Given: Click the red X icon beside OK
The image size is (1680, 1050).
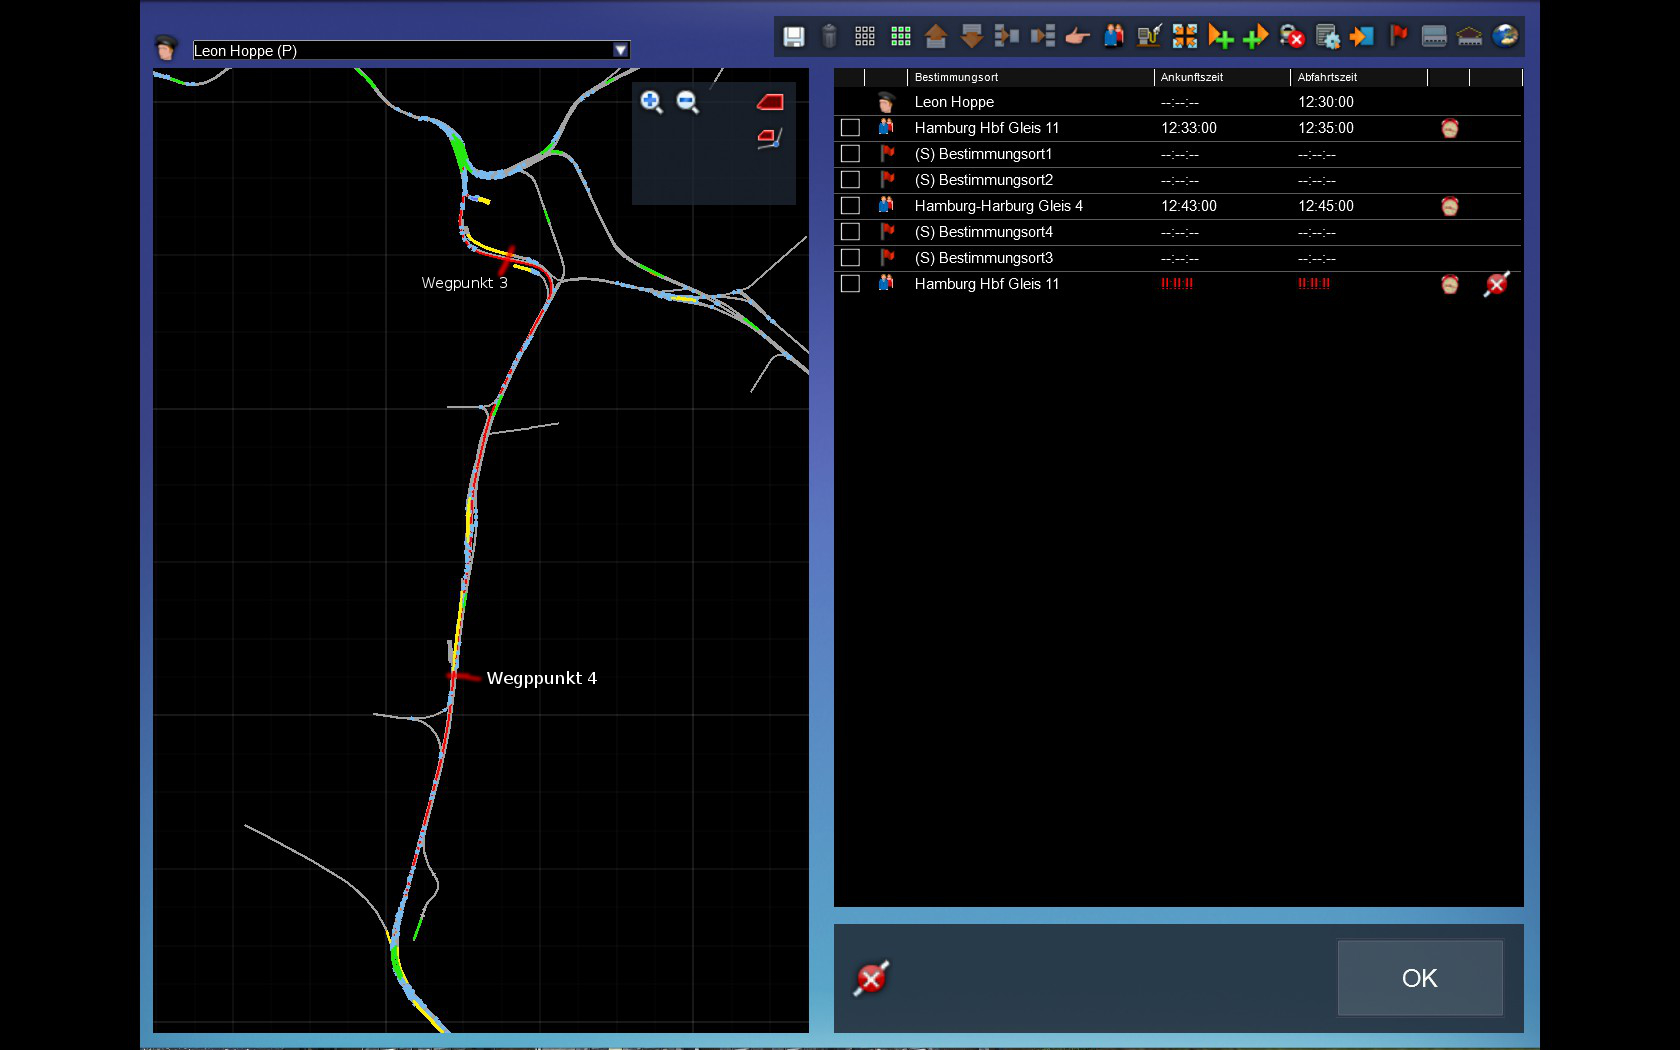Looking at the screenshot, I should (x=871, y=979).
